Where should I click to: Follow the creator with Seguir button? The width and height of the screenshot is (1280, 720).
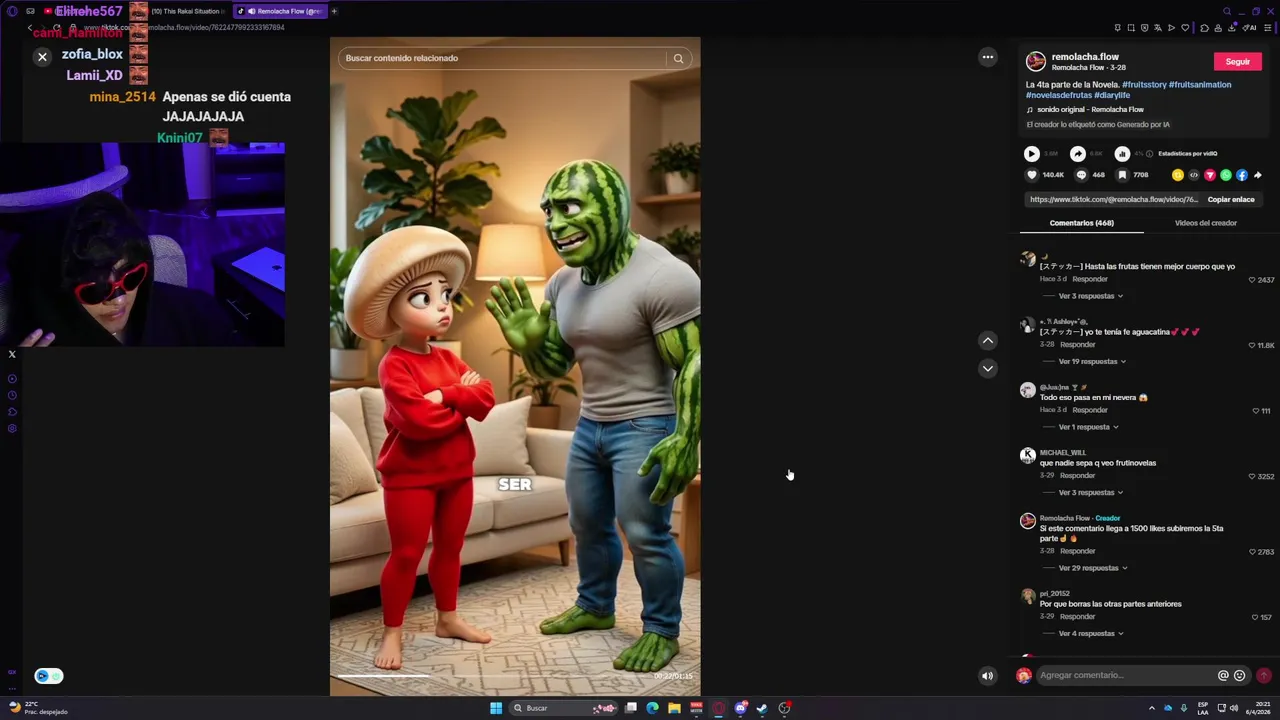click(1238, 62)
